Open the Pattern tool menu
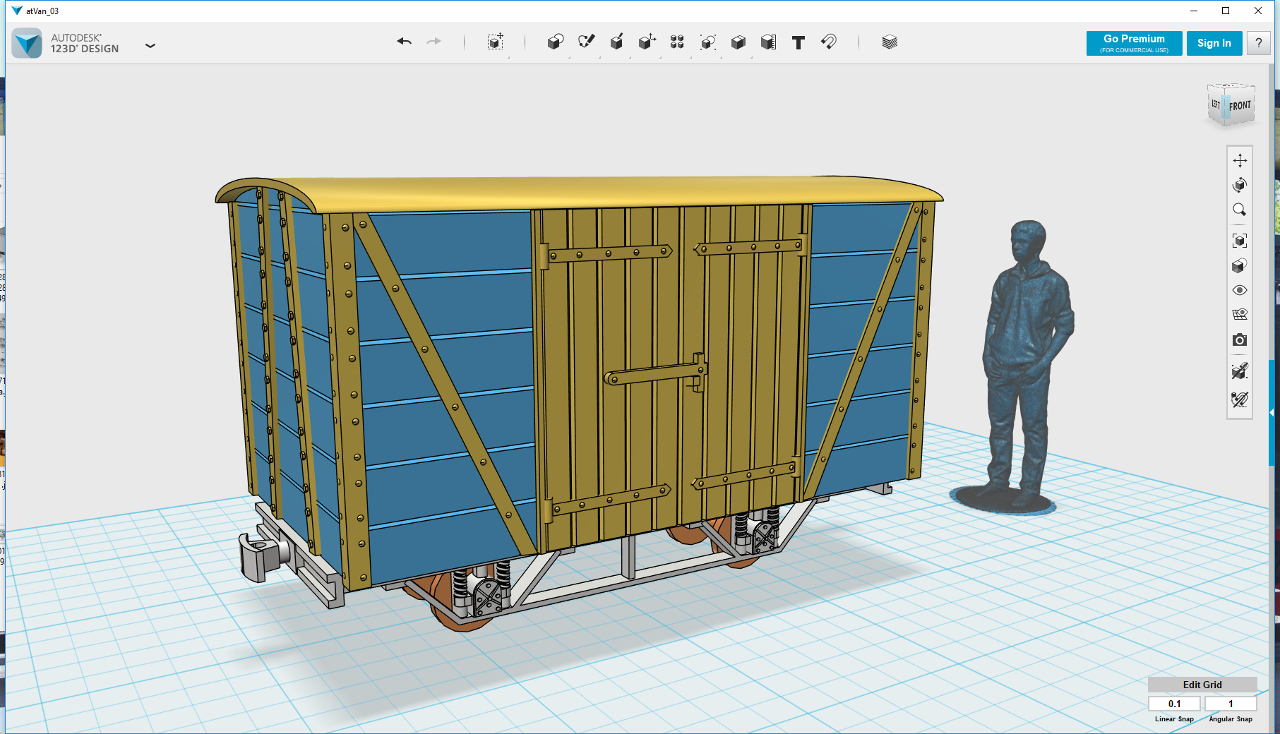 [x=677, y=42]
